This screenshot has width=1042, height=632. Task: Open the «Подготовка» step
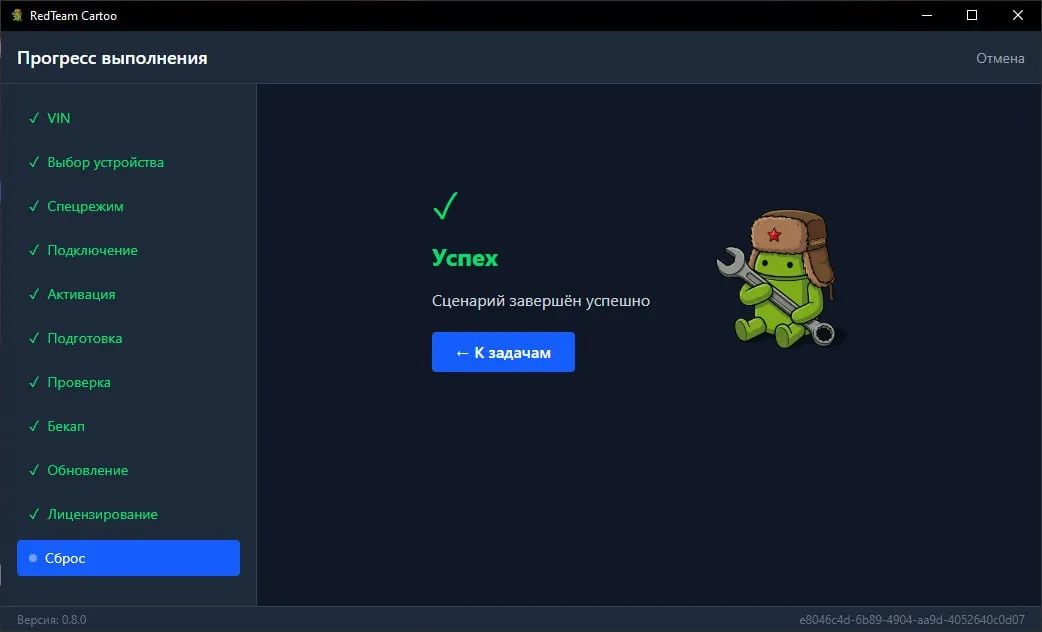[128, 338]
